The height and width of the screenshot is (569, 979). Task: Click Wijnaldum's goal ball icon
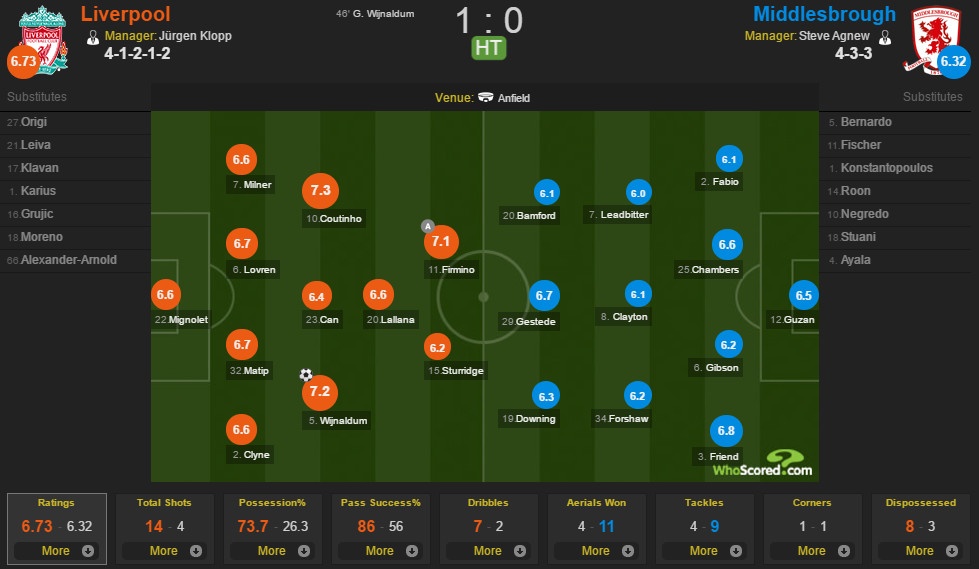[x=305, y=375]
